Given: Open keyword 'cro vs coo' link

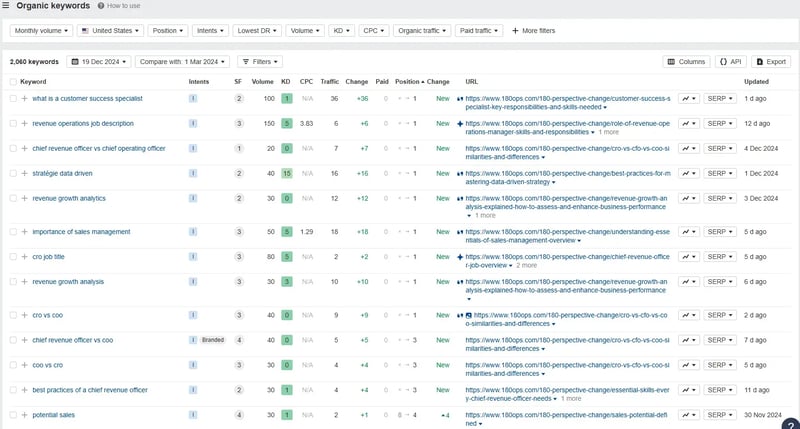Looking at the screenshot, I should coord(47,315).
